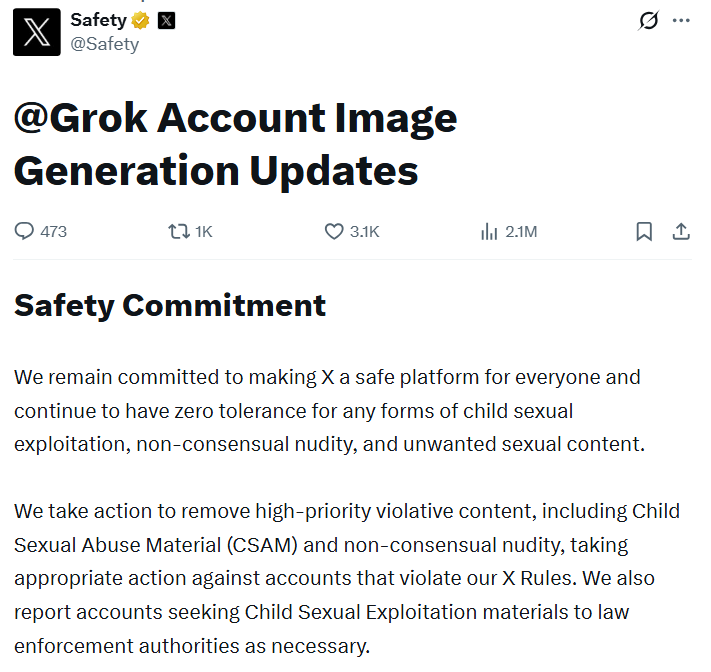Click the 1K reposts count
This screenshot has width=711, height=672.
click(204, 232)
